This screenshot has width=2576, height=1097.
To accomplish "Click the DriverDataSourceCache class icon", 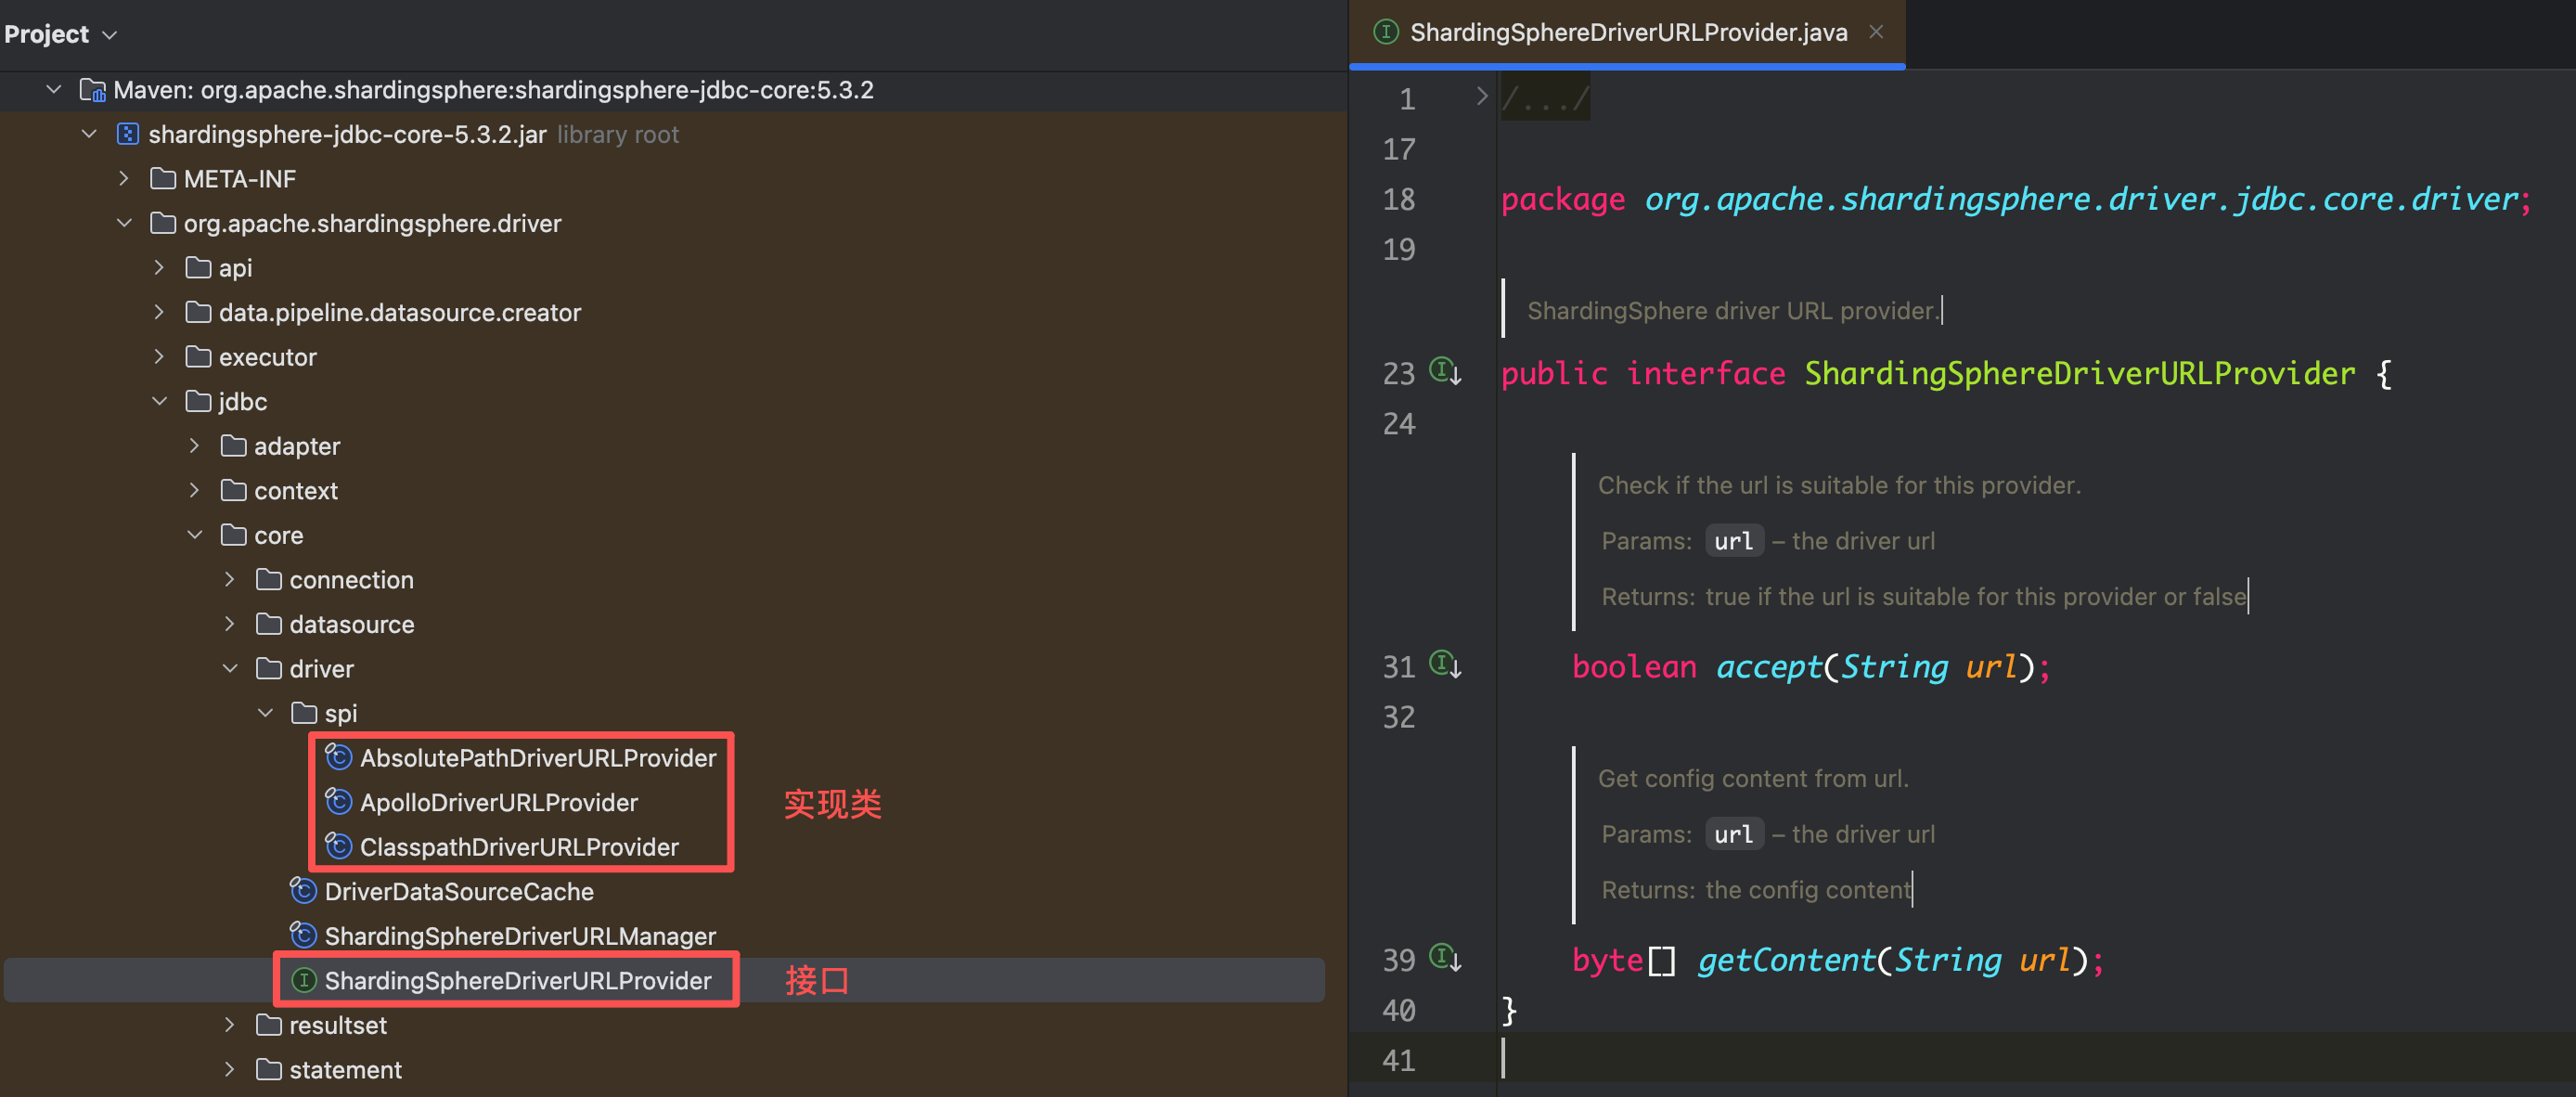I will (x=303, y=891).
